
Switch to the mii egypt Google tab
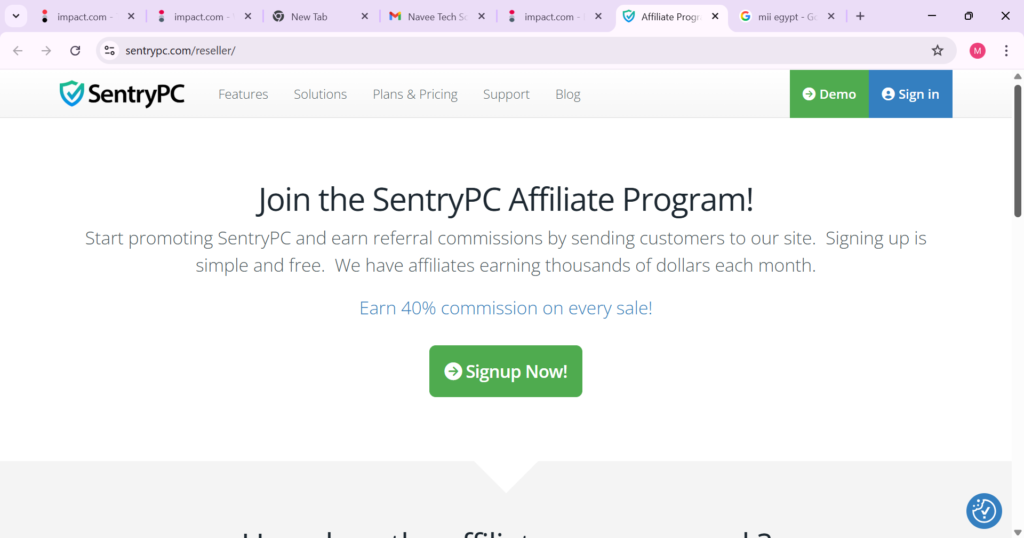788,16
